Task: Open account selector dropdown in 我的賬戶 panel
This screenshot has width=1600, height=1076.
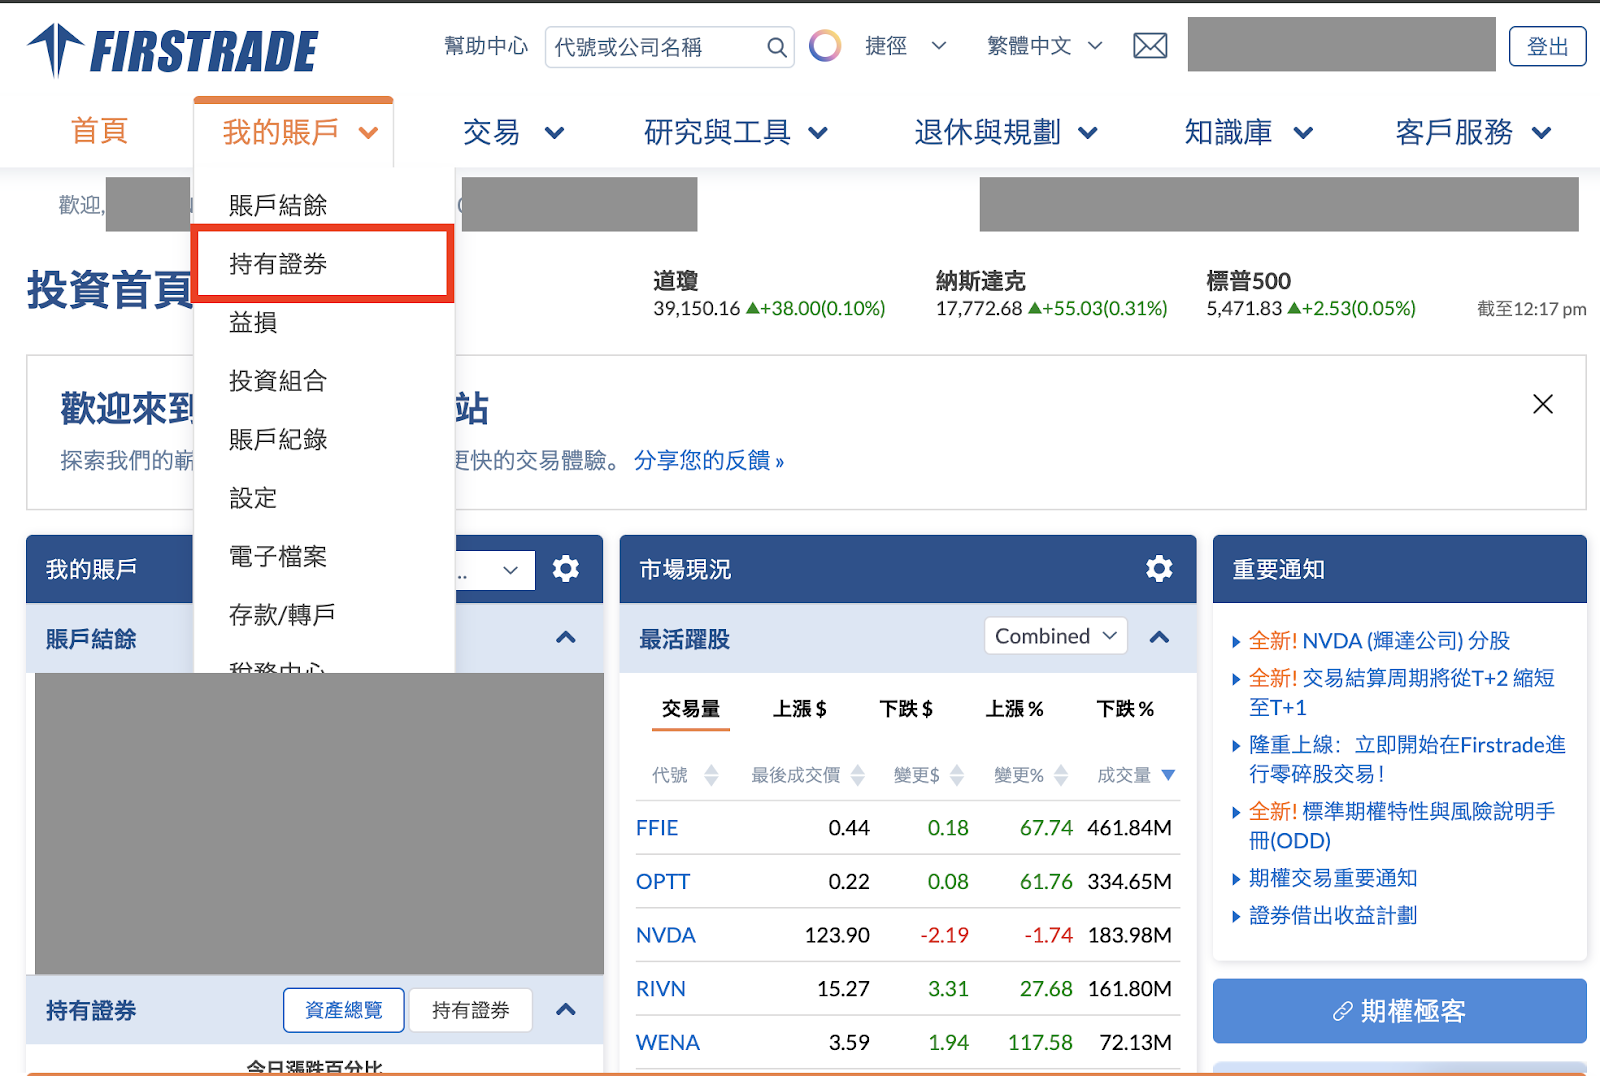Action: pyautogui.click(x=495, y=570)
